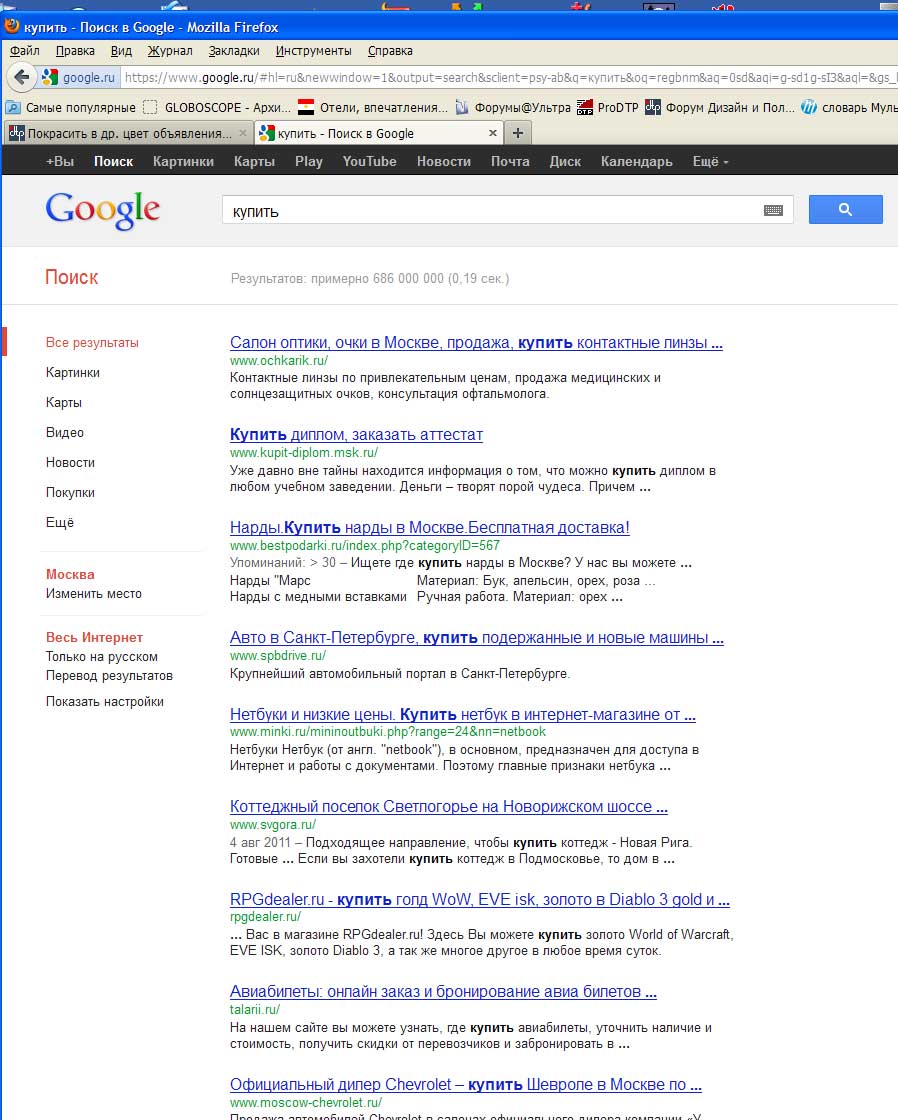This screenshot has width=898, height=1120.
Task: Open Play in the black Google bar
Action: coord(309,161)
